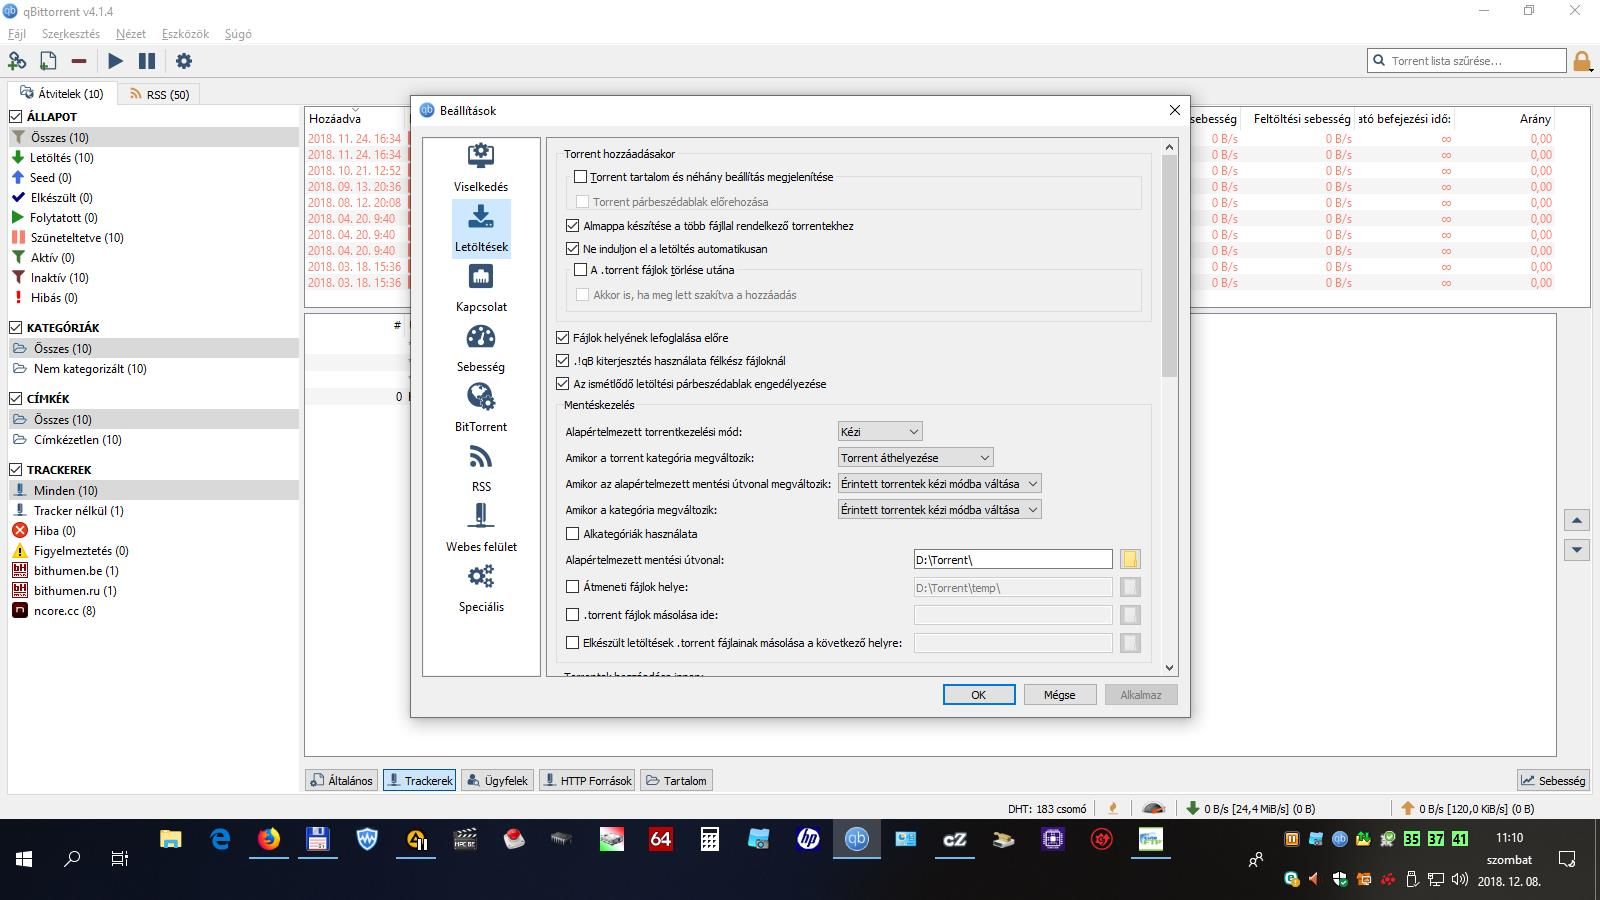Open alapértelmezett mentési útvonal megváltozik dropdown

point(940,484)
